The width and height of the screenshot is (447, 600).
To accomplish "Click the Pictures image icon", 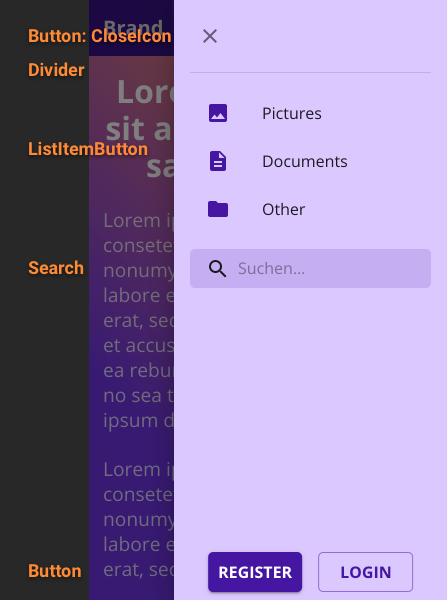I will [x=218, y=113].
